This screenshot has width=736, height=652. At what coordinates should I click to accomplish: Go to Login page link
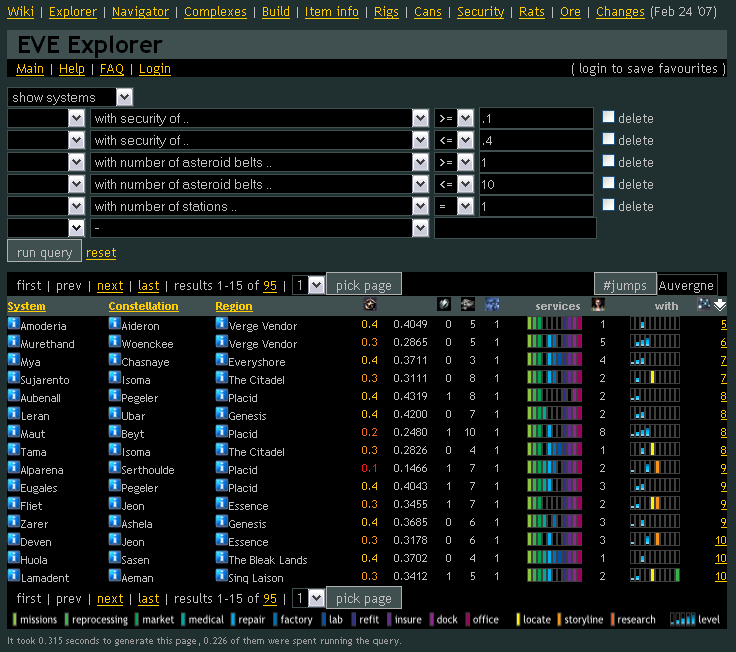(155, 69)
